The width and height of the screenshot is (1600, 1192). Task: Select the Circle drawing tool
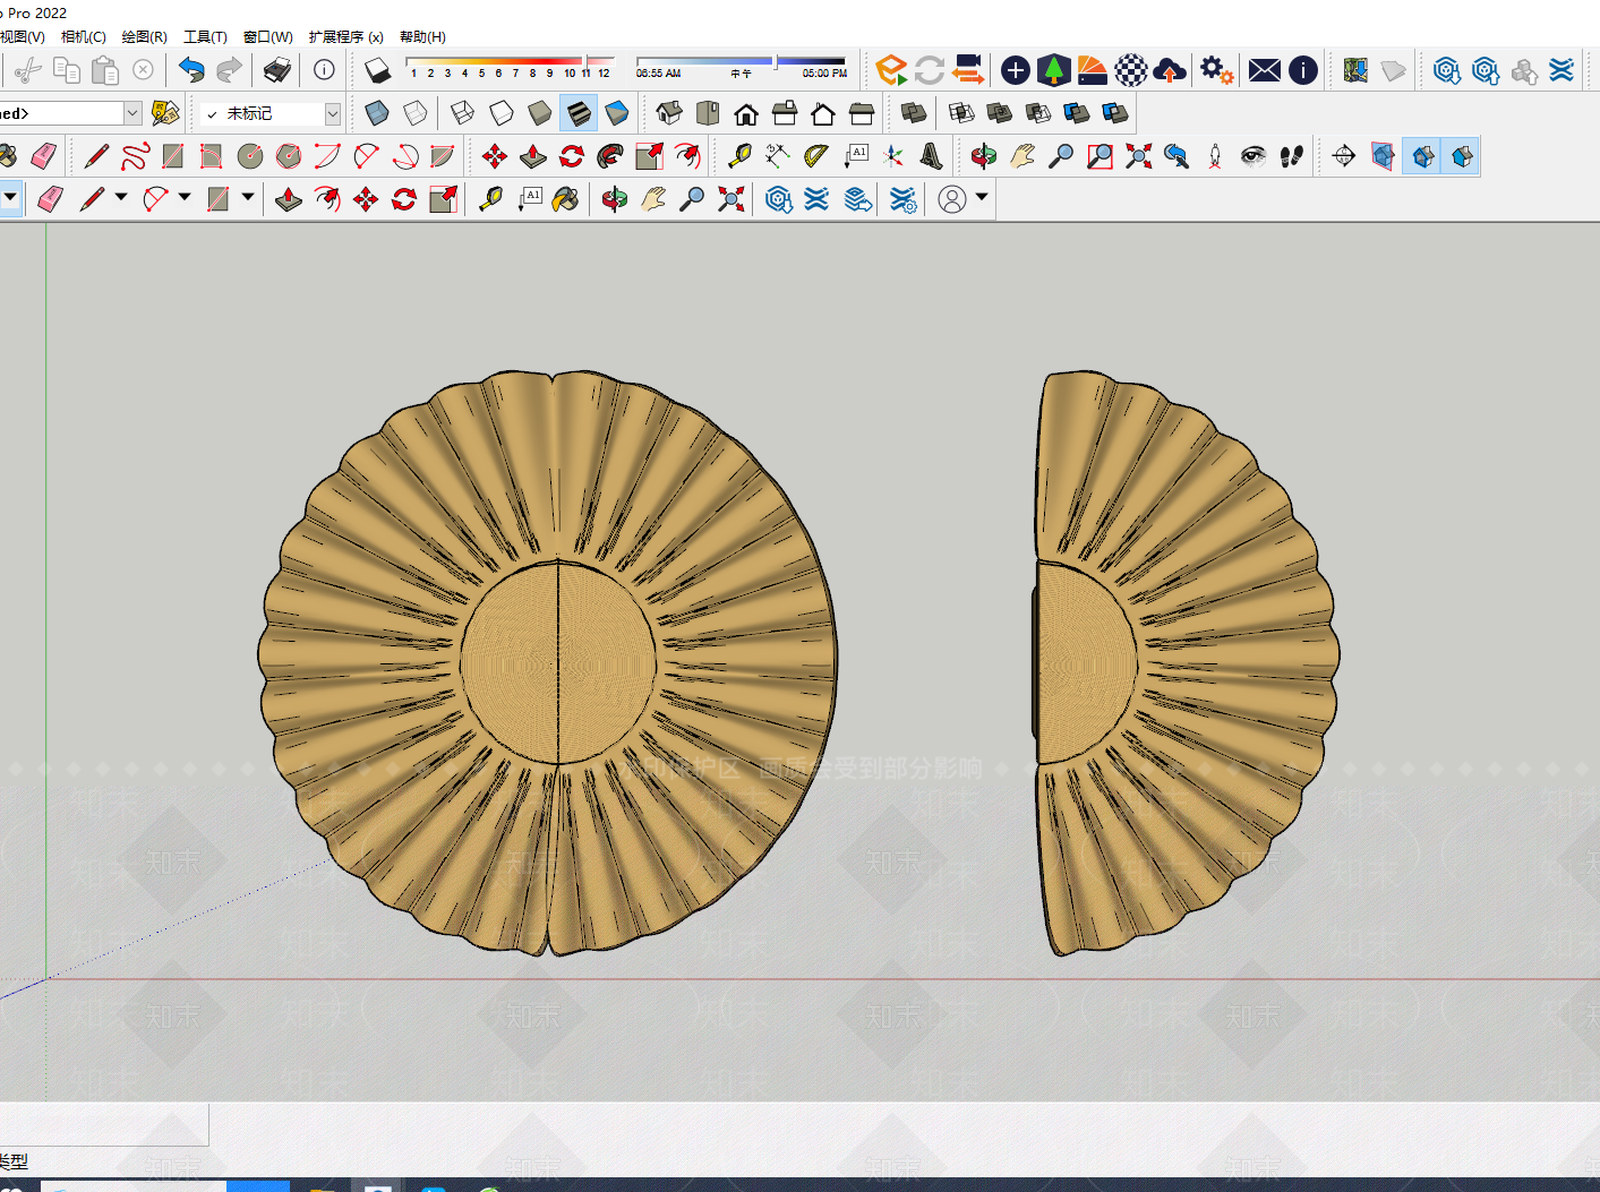[250, 156]
